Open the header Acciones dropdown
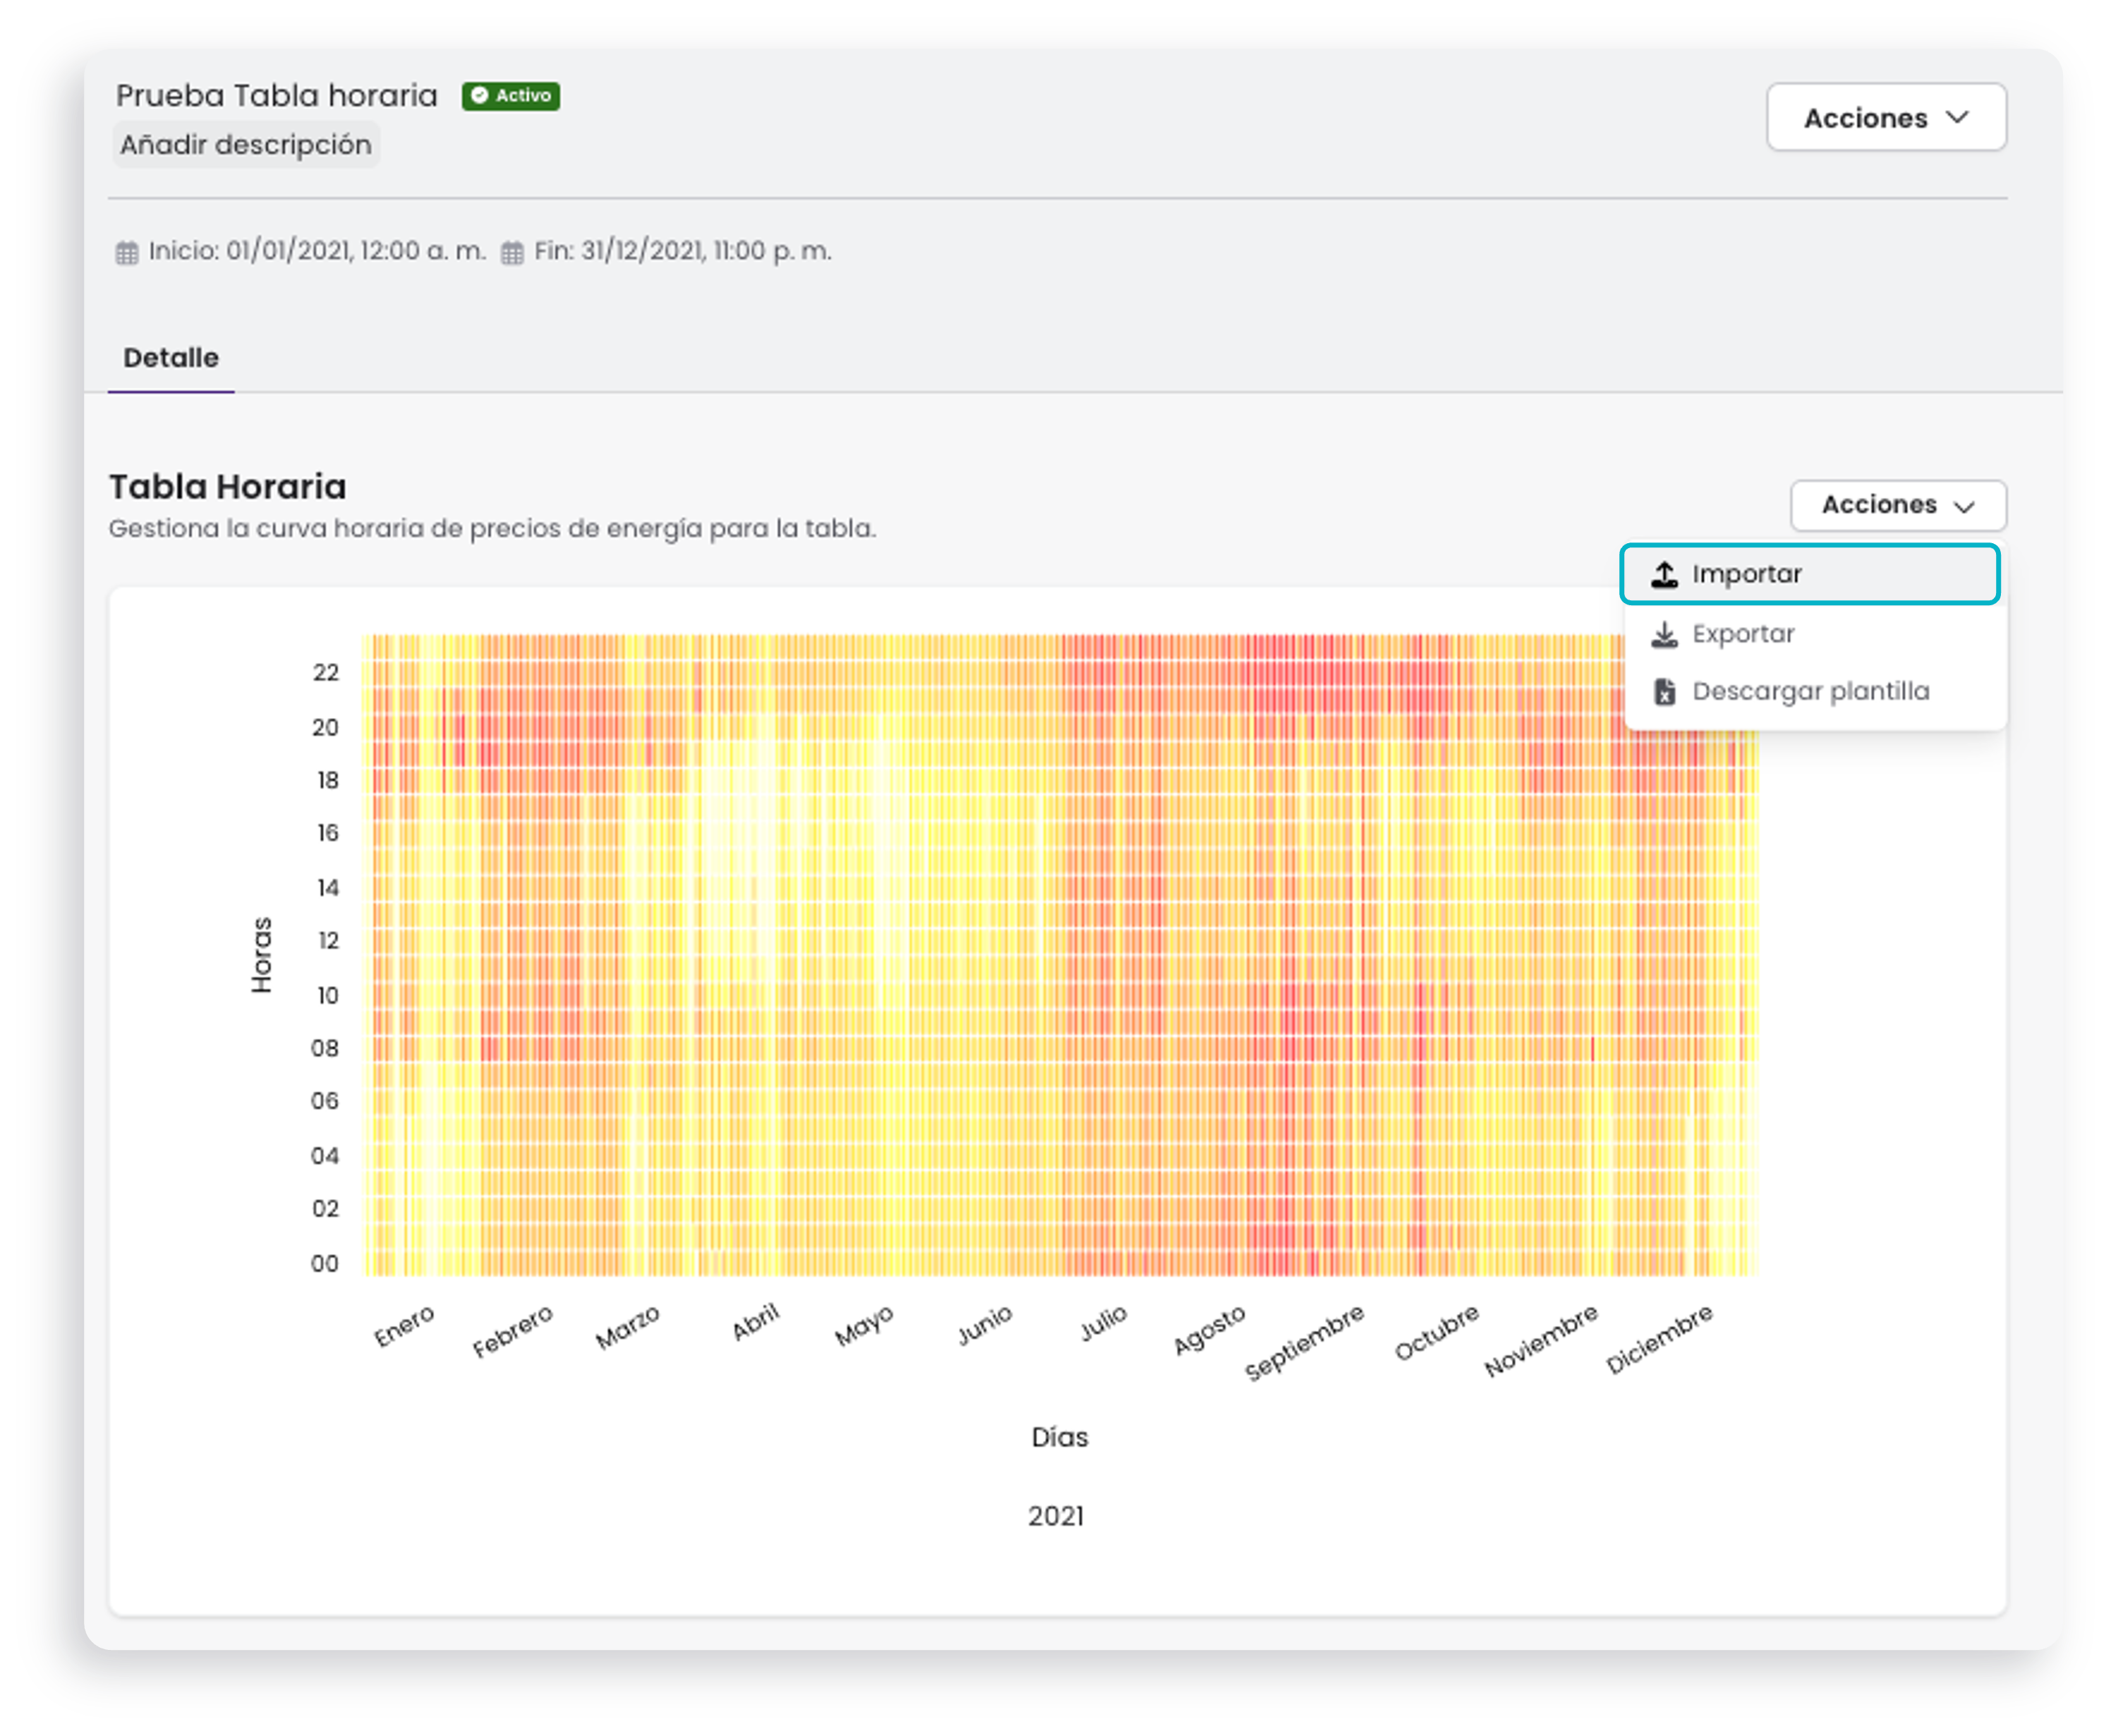 (1885, 117)
